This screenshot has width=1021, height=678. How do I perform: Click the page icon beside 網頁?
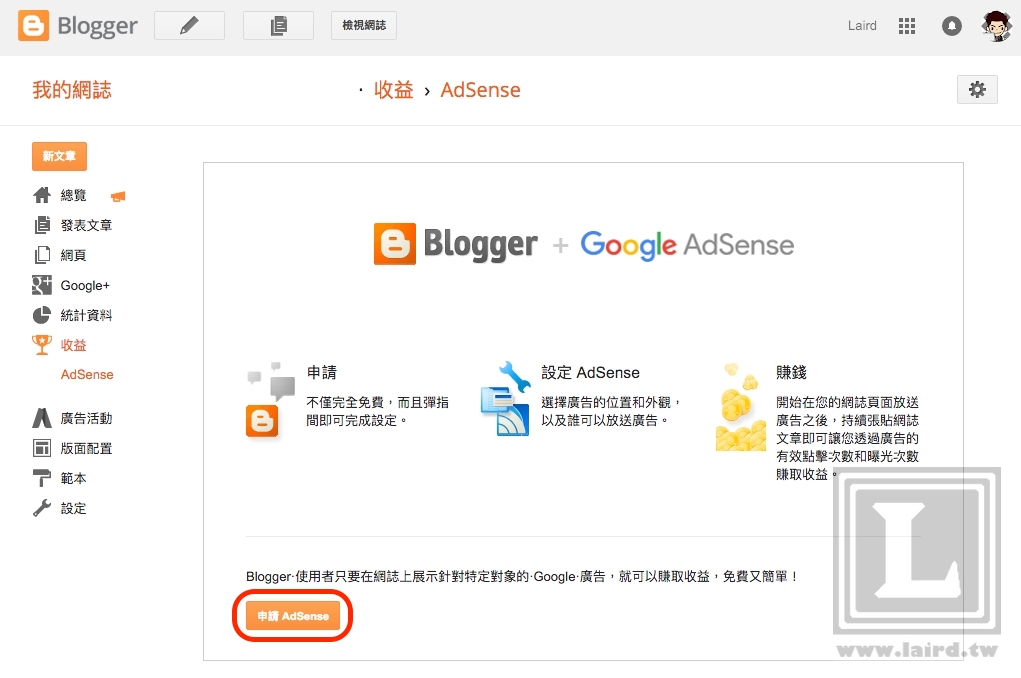click(x=42, y=255)
